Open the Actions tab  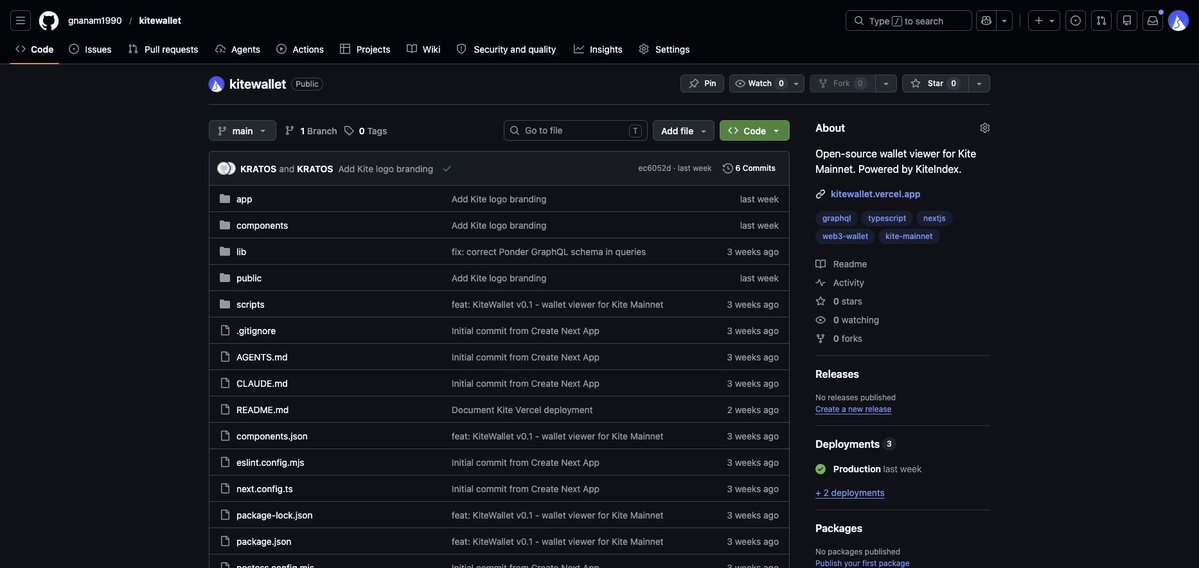(300, 49)
